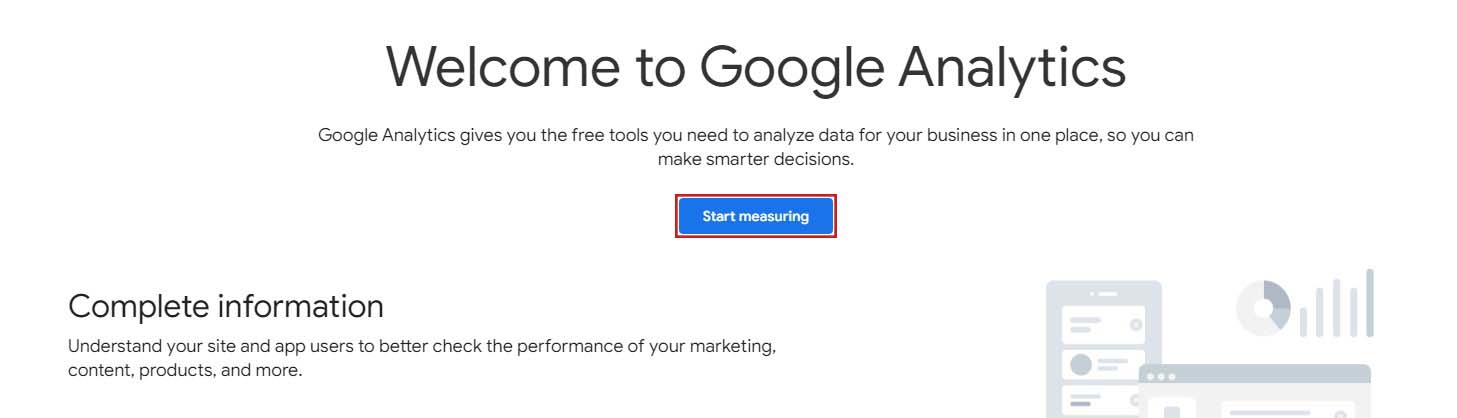Click the intro text about free tools
Image resolution: width=1457 pixels, height=418 pixels.
(755, 135)
